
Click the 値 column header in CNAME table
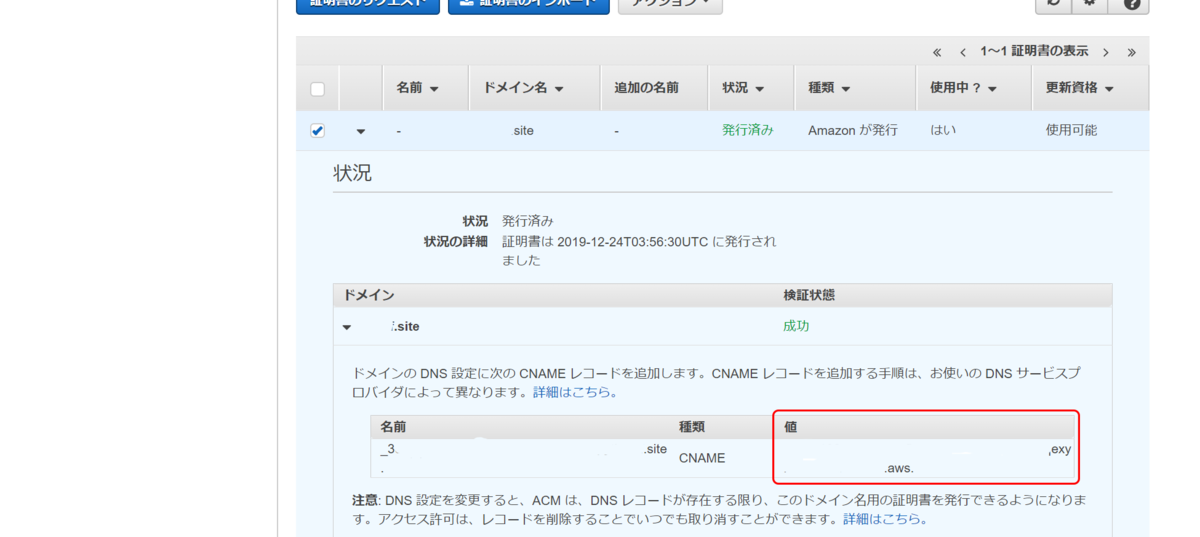tap(790, 427)
